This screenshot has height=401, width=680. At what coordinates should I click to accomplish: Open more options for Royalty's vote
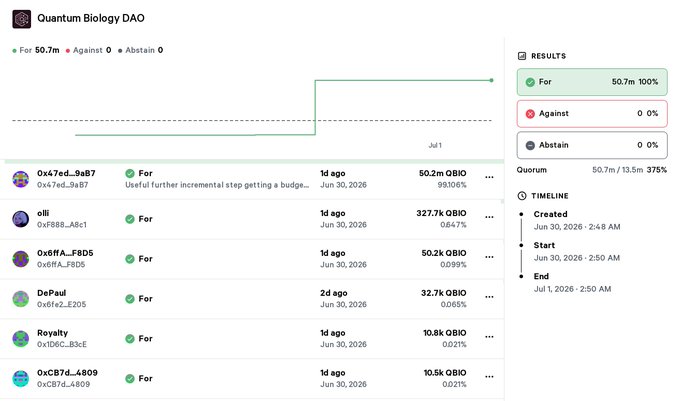click(x=489, y=336)
